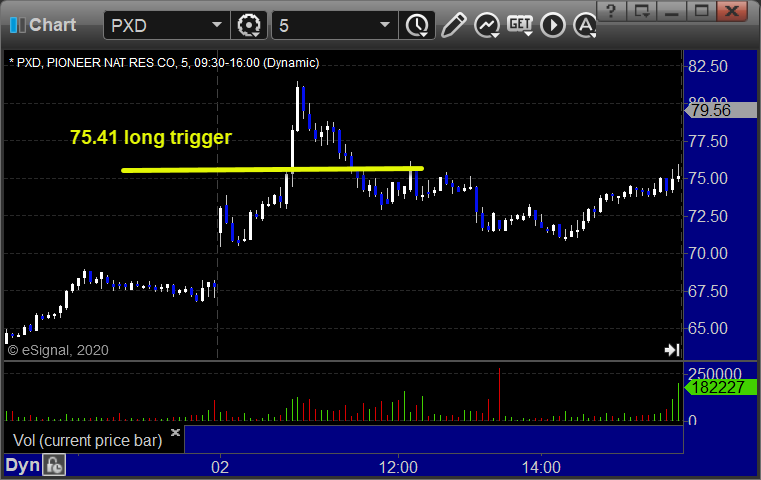
Task: Click the 67.50 price axis label
Action: [708, 291]
